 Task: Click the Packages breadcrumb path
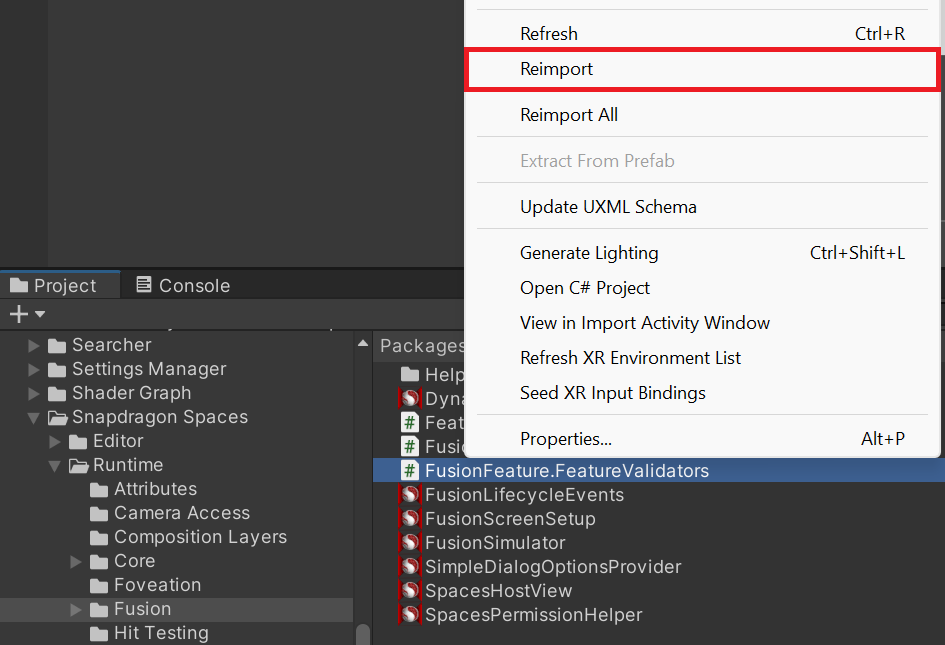(422, 346)
